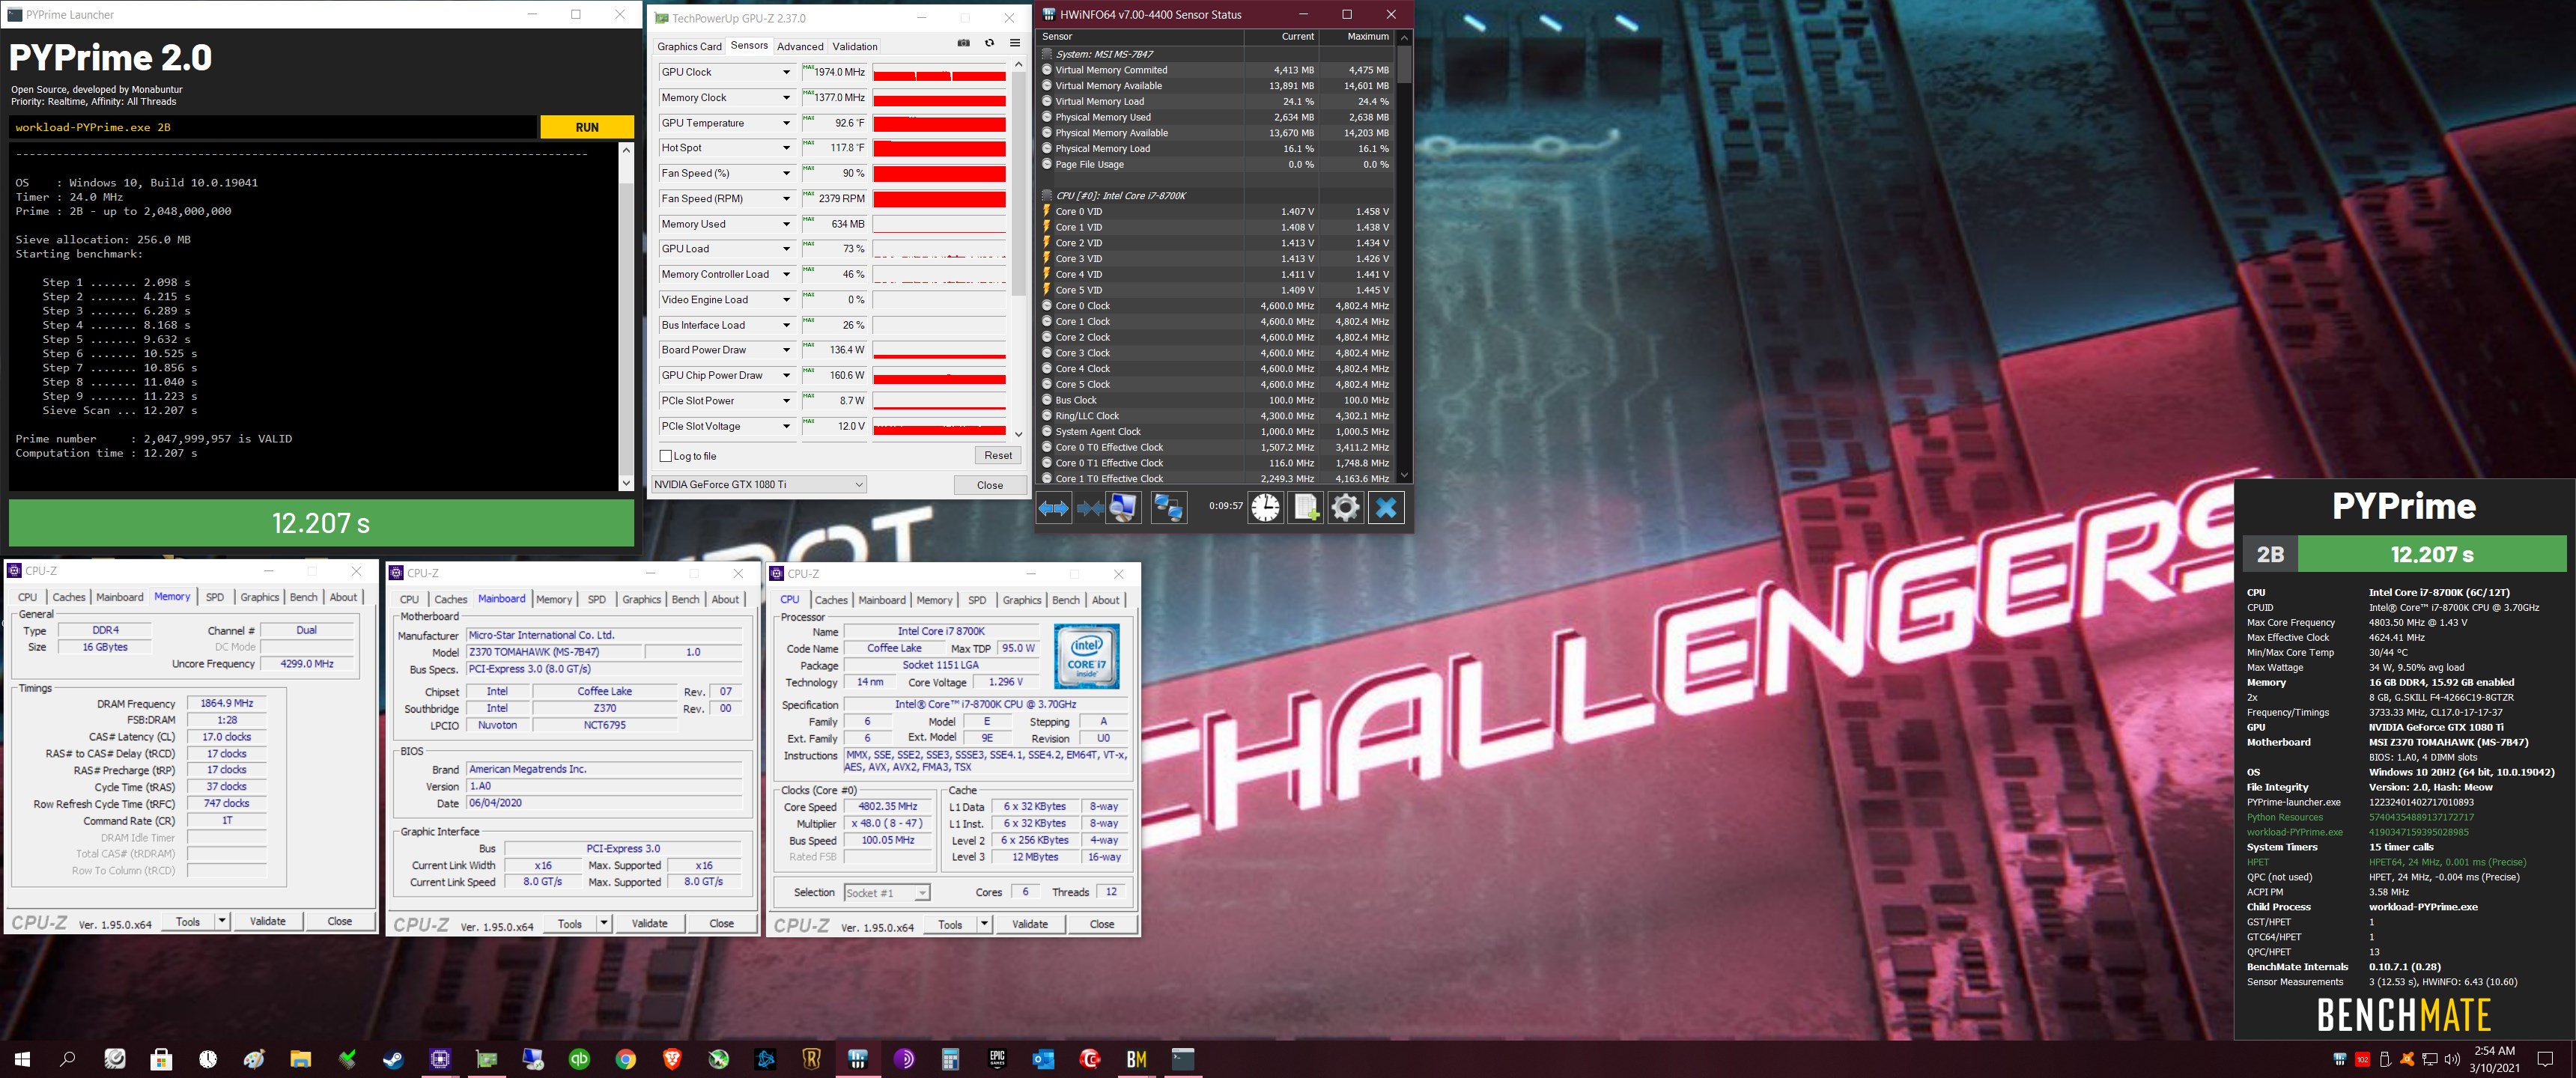Click PYPrime command input field
This screenshot has height=1078, width=2576.
273,127
